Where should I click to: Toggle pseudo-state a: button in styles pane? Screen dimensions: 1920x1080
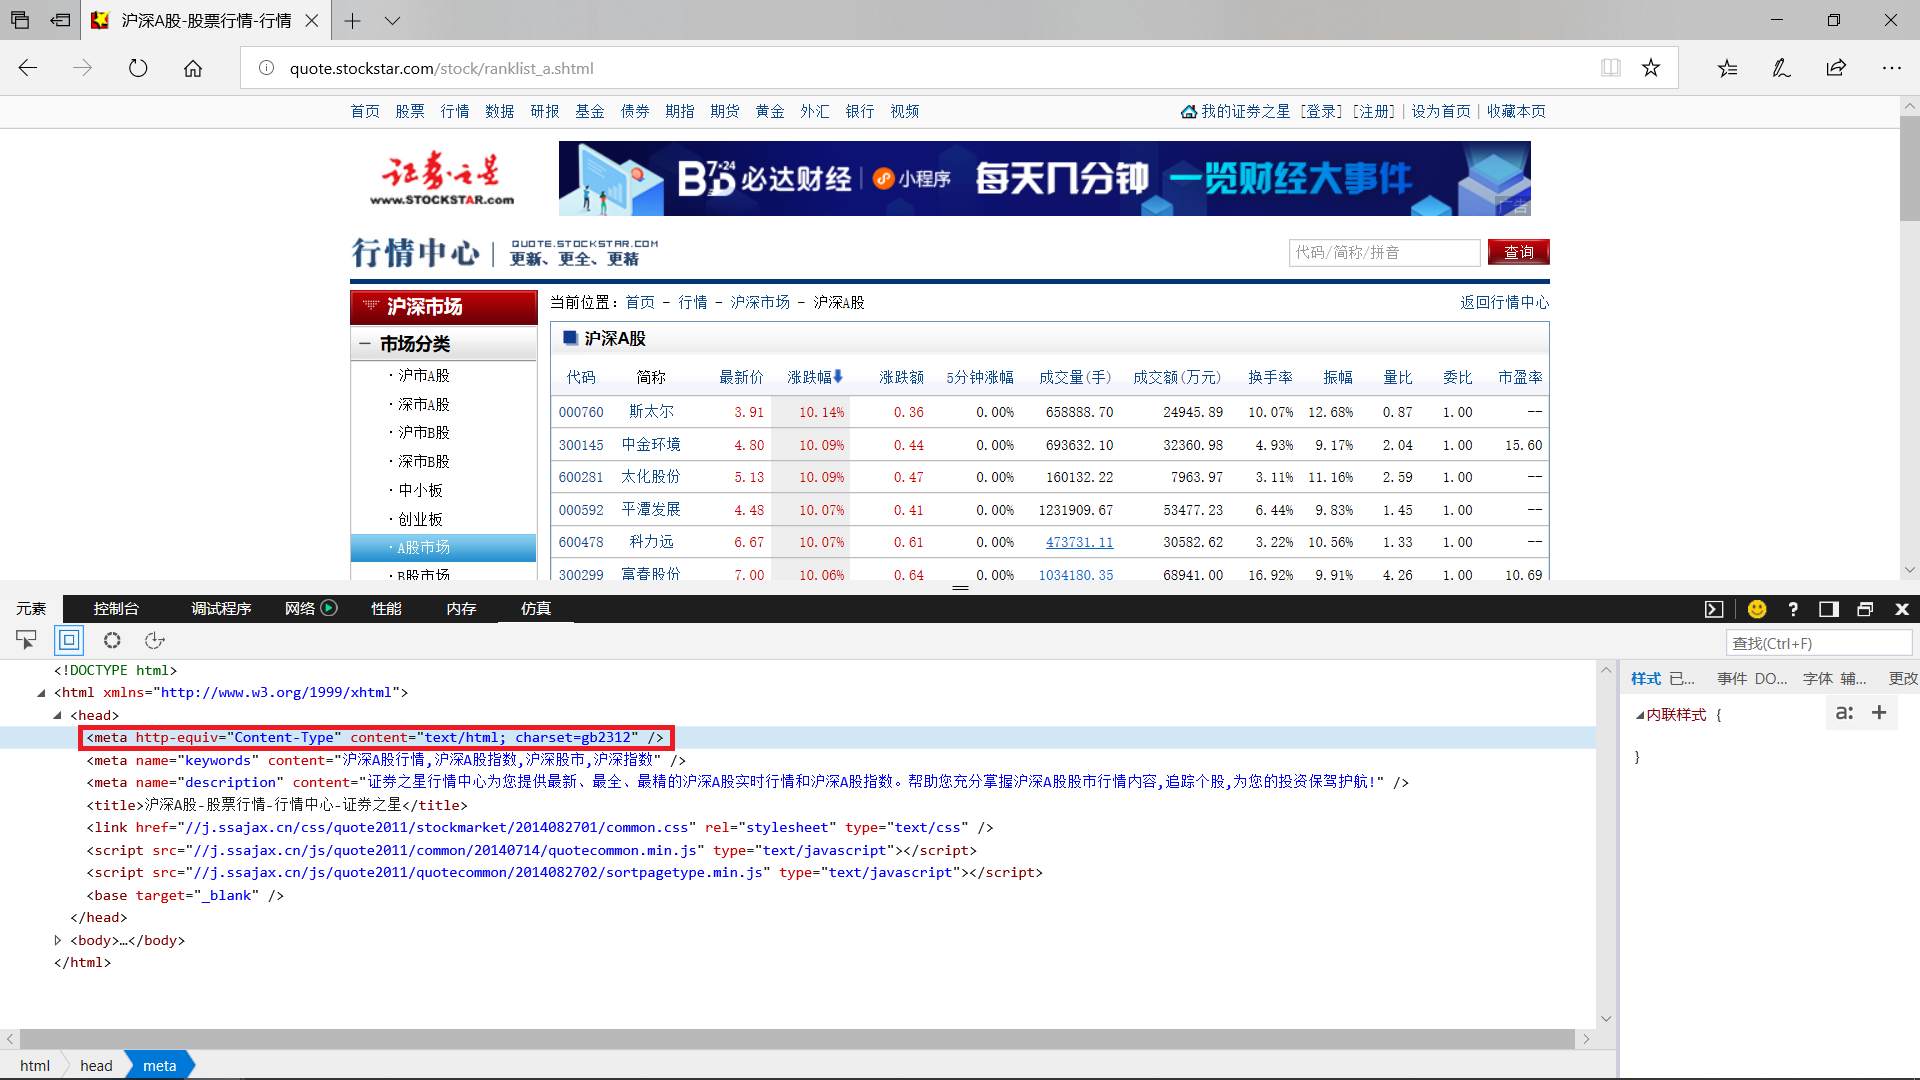pyautogui.click(x=1844, y=713)
